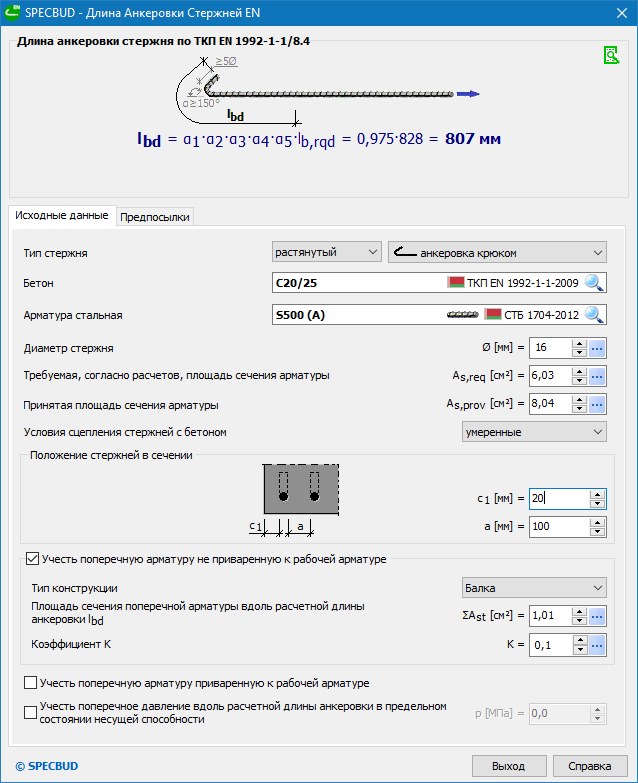The width and height of the screenshot is (638, 783).
Task: Open concrete class search magnifier icon
Action: pos(595,283)
